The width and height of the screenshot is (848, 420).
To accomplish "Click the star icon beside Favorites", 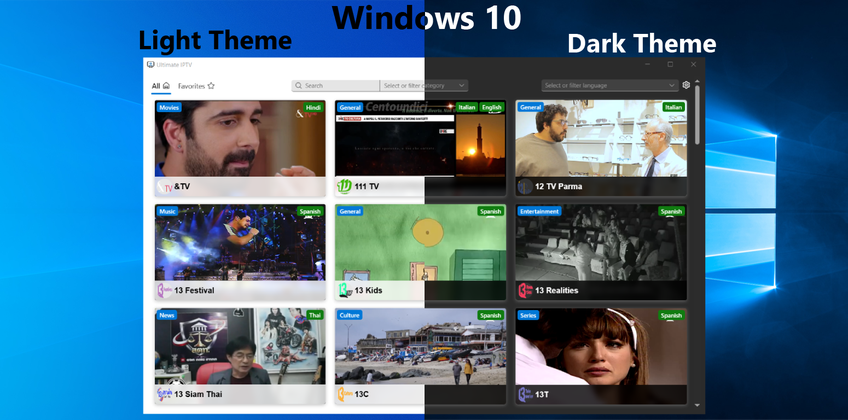I will click(211, 85).
